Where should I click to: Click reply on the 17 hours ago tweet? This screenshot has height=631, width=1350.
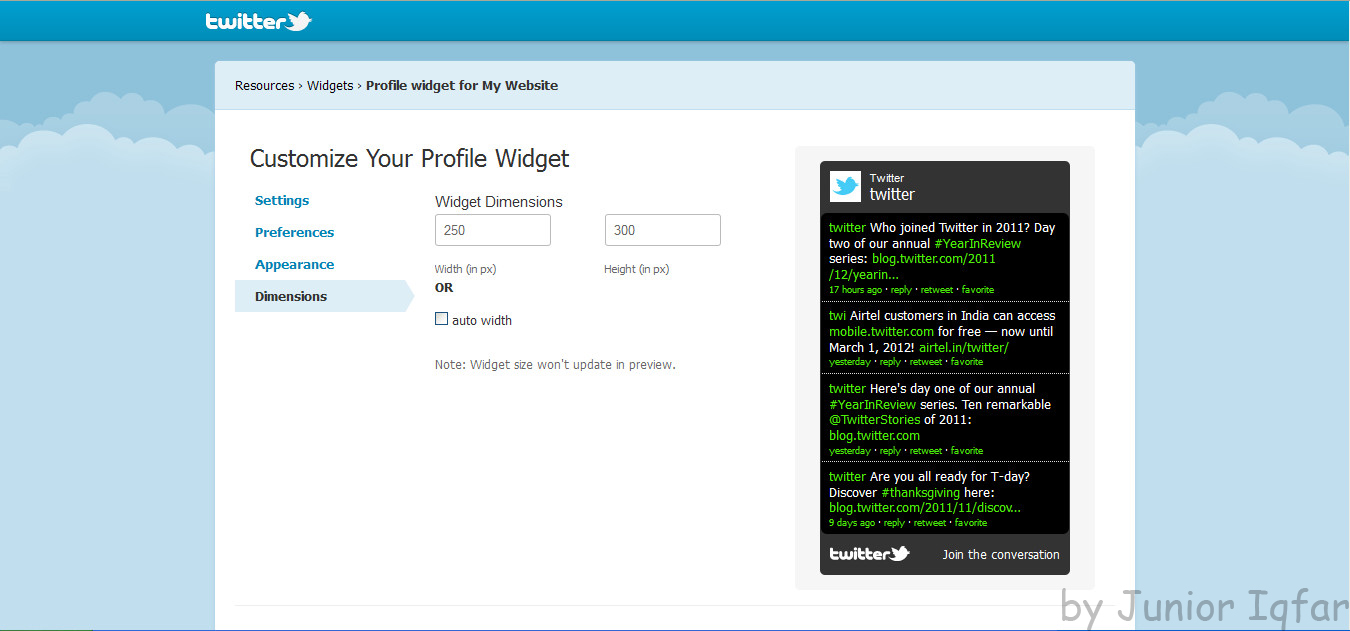pyautogui.click(x=901, y=290)
